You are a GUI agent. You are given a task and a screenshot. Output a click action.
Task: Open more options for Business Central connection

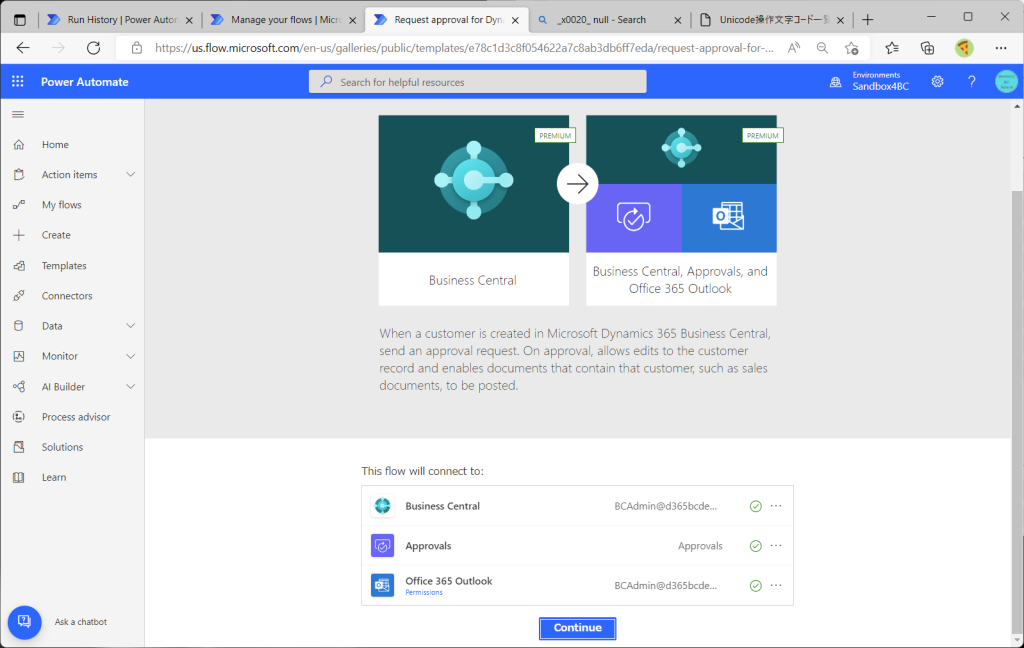[776, 506]
